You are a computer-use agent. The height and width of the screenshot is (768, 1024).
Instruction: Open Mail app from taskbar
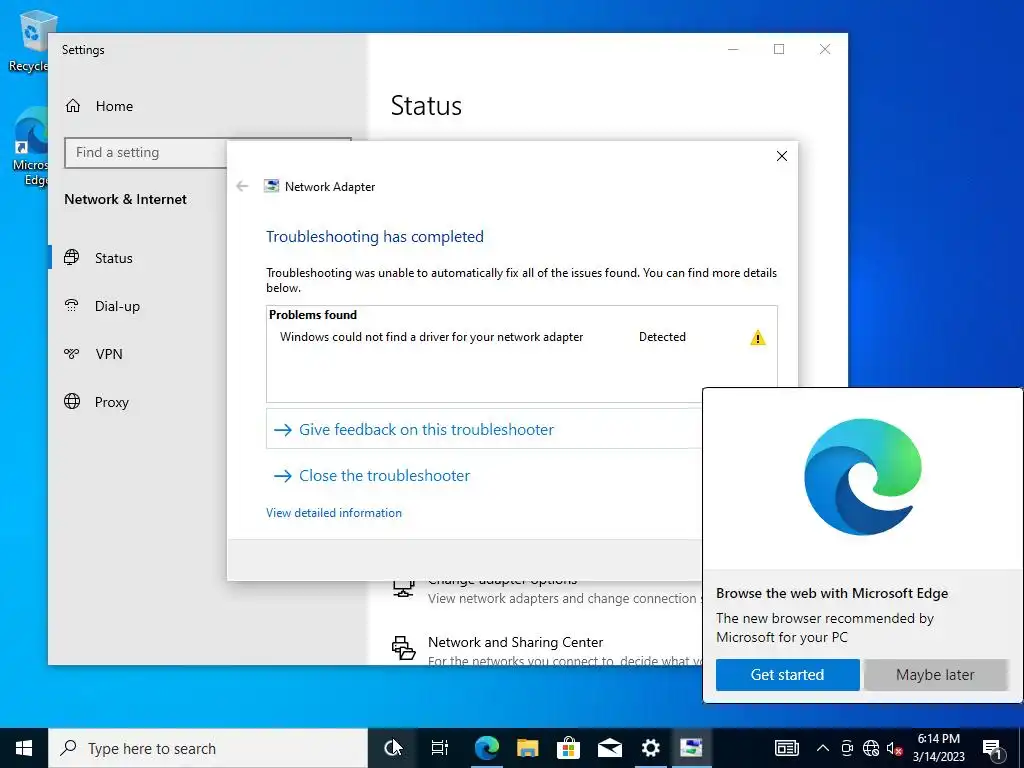(609, 748)
